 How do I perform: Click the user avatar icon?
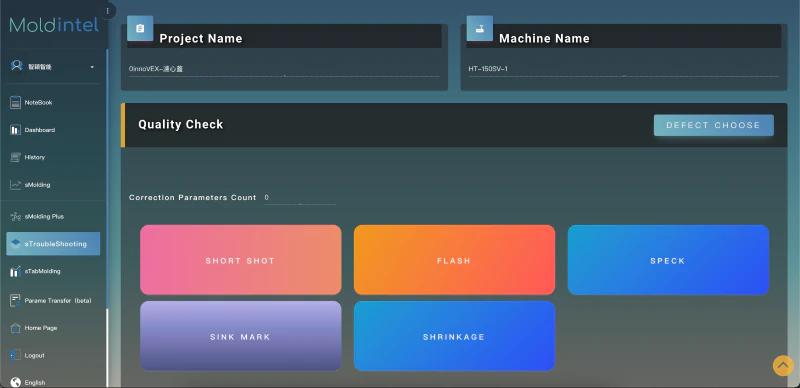tap(17, 66)
